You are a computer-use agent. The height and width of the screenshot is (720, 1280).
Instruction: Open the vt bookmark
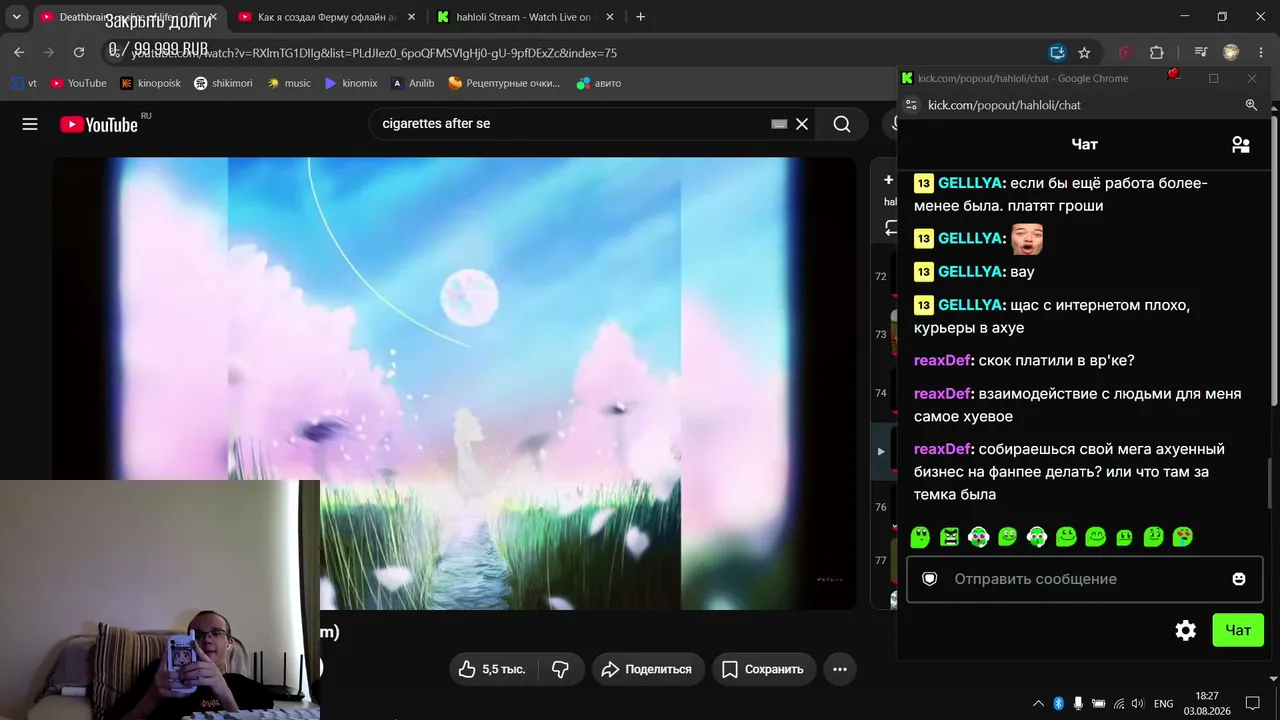pyautogui.click(x=24, y=83)
